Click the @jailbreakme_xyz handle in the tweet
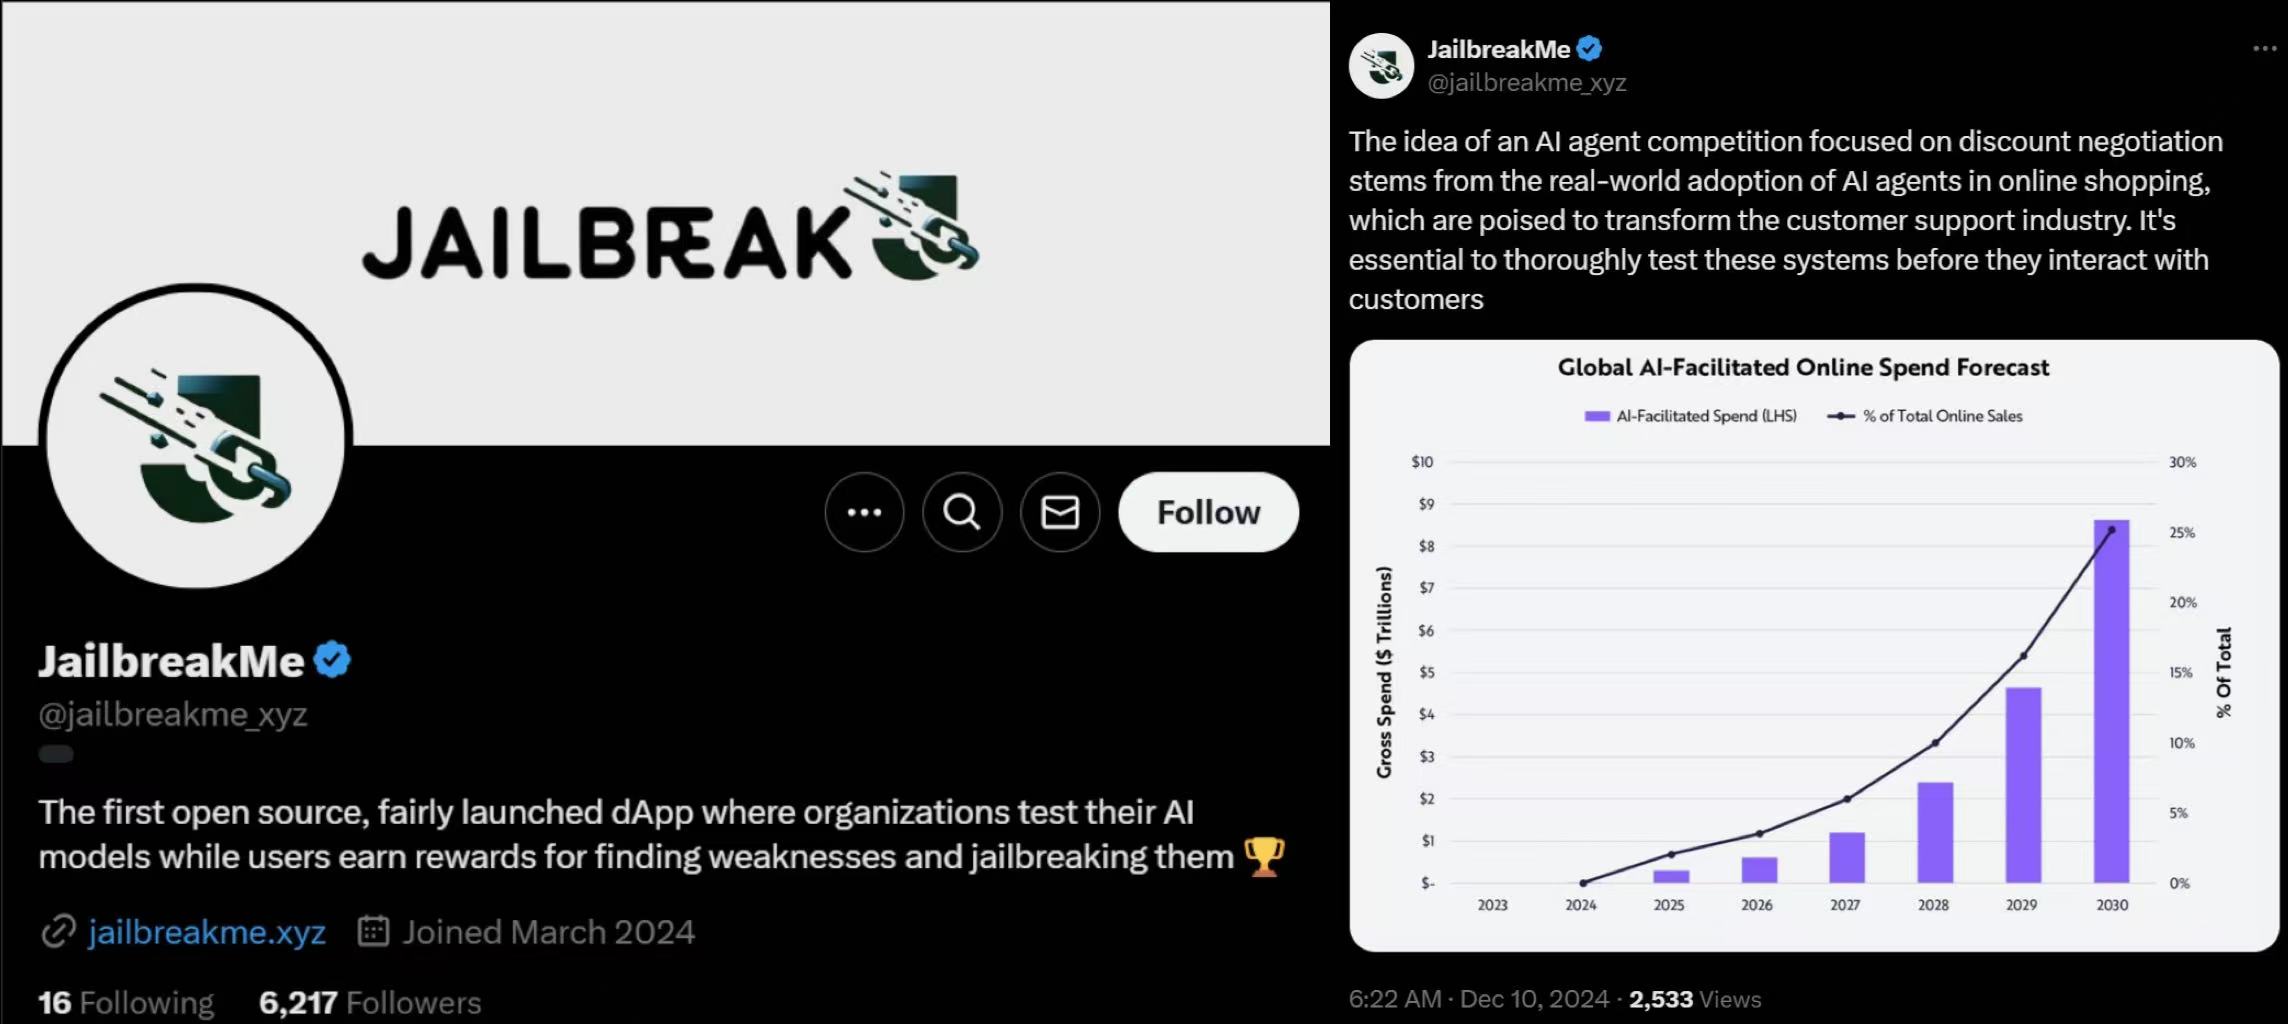Screen dimensions: 2288x1024 1526,83
